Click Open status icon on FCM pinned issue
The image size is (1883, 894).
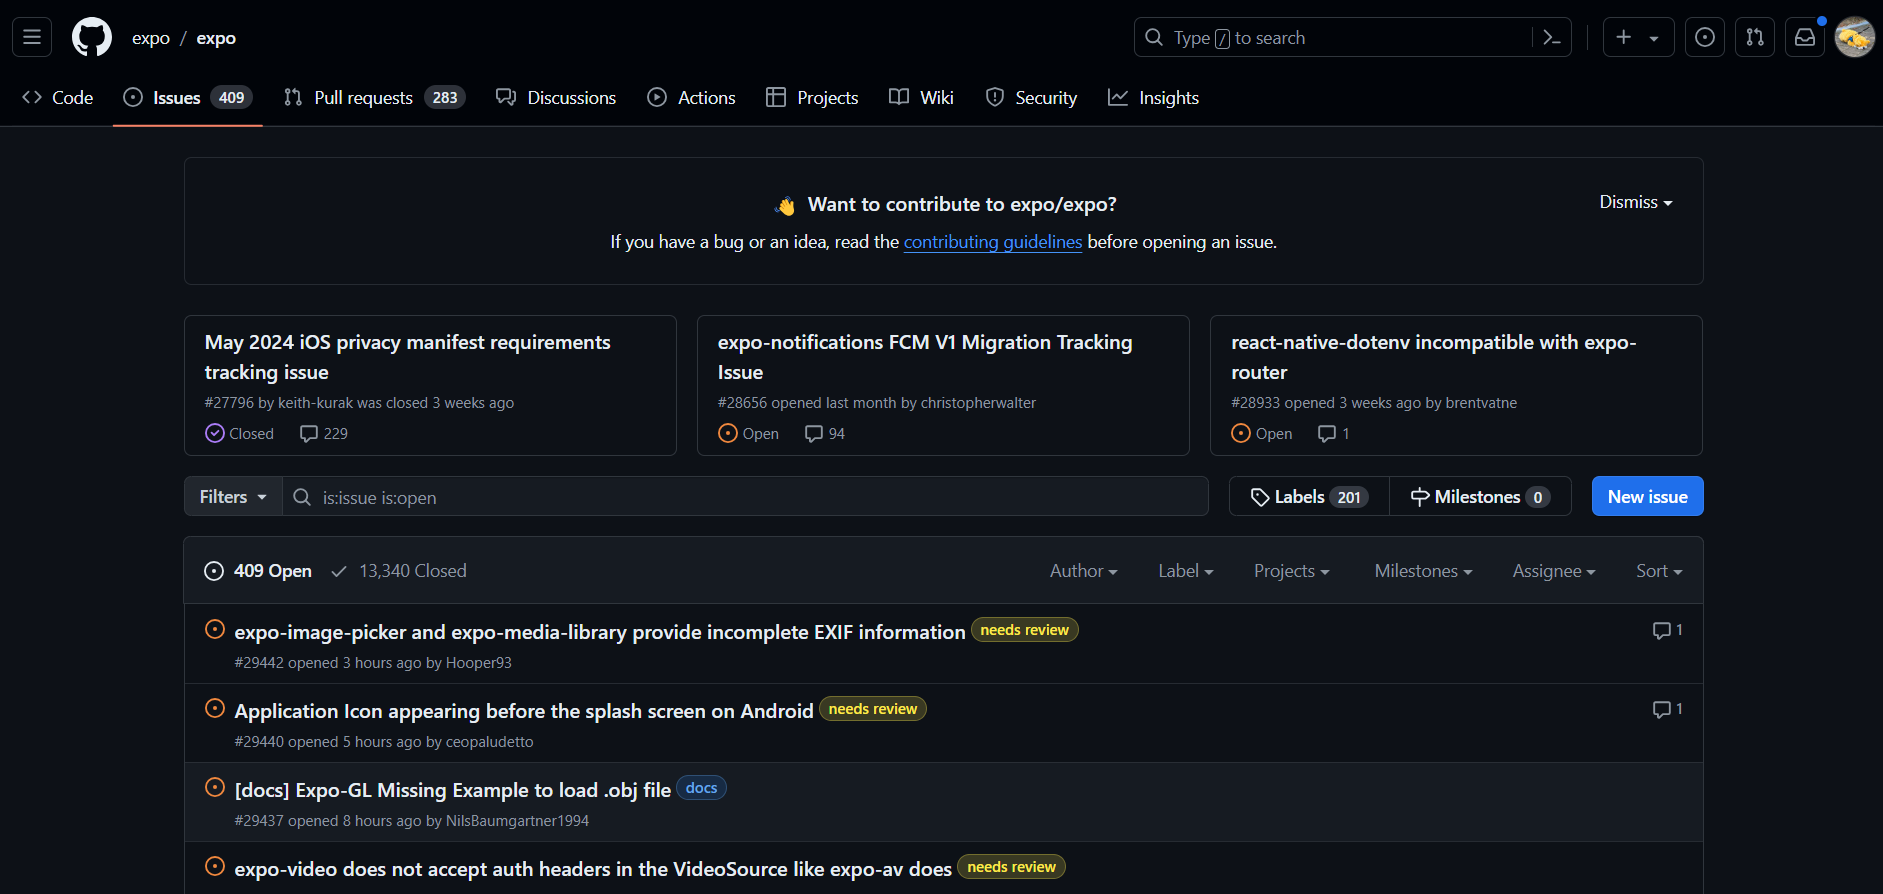tap(728, 433)
